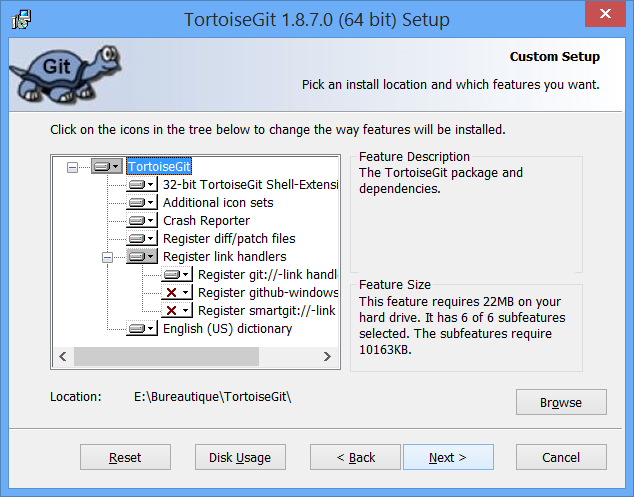Collapse the Register link handlers node
This screenshot has height=497, width=634.
pos(108,257)
